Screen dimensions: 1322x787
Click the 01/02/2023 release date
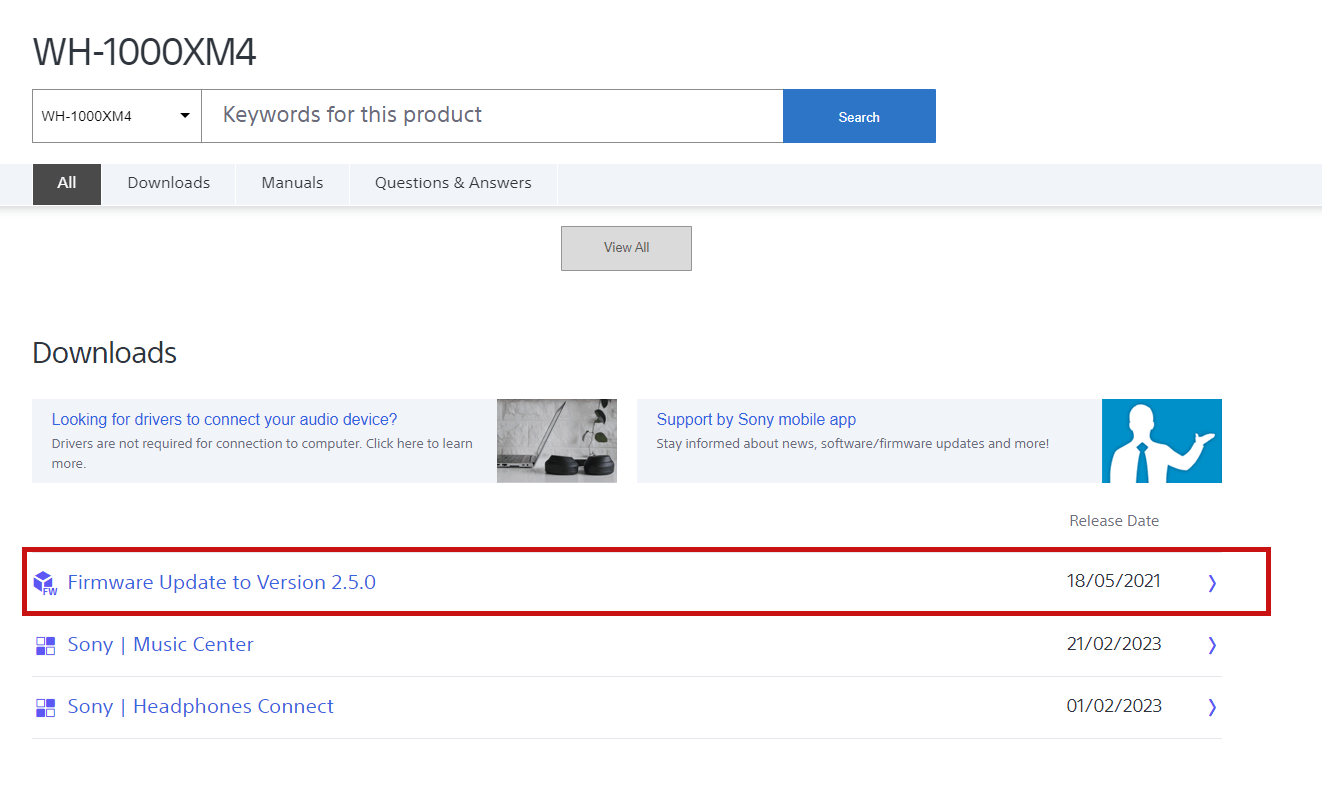coord(1114,706)
